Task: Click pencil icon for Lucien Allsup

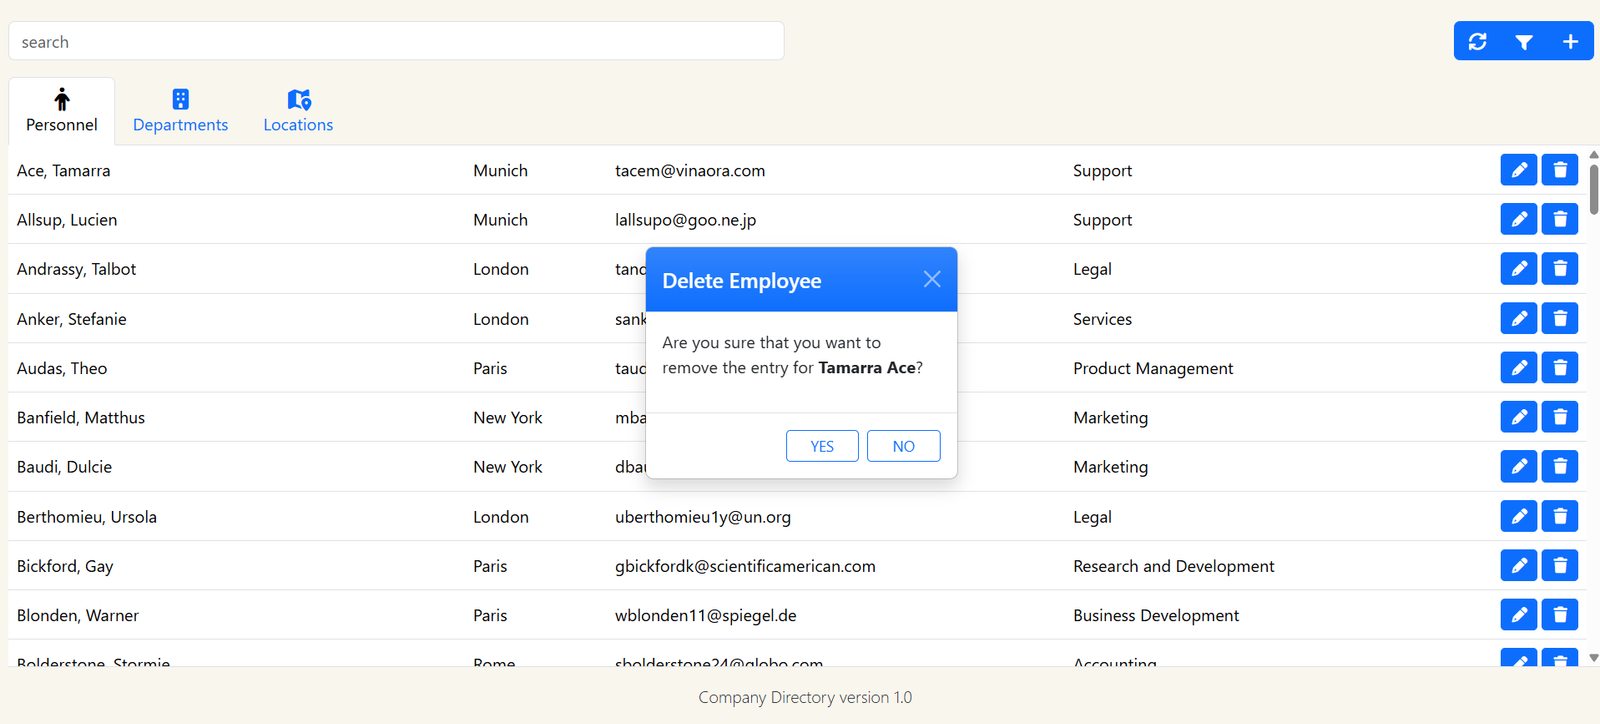Action: pos(1519,219)
